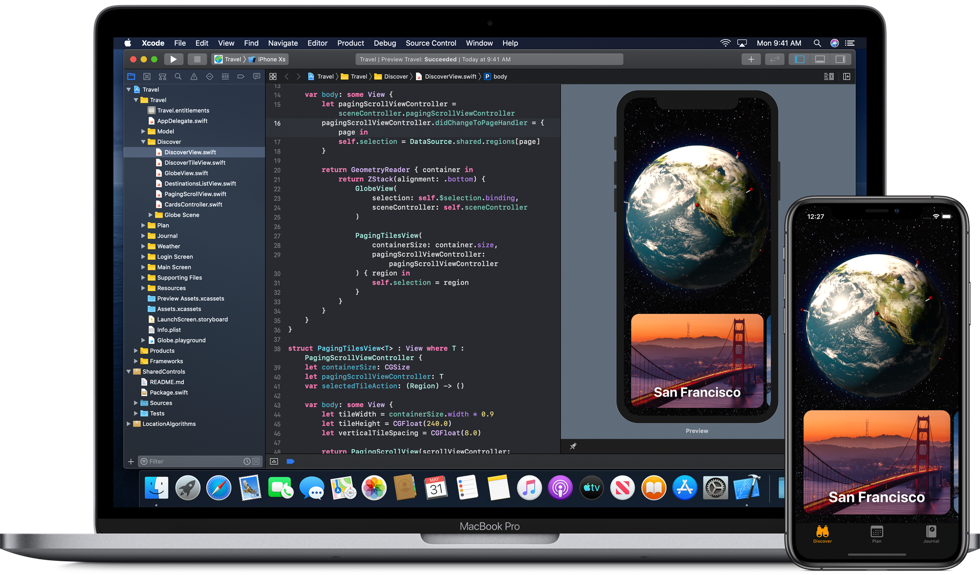Click the Stop button in Xcode toolbar

coord(197,59)
